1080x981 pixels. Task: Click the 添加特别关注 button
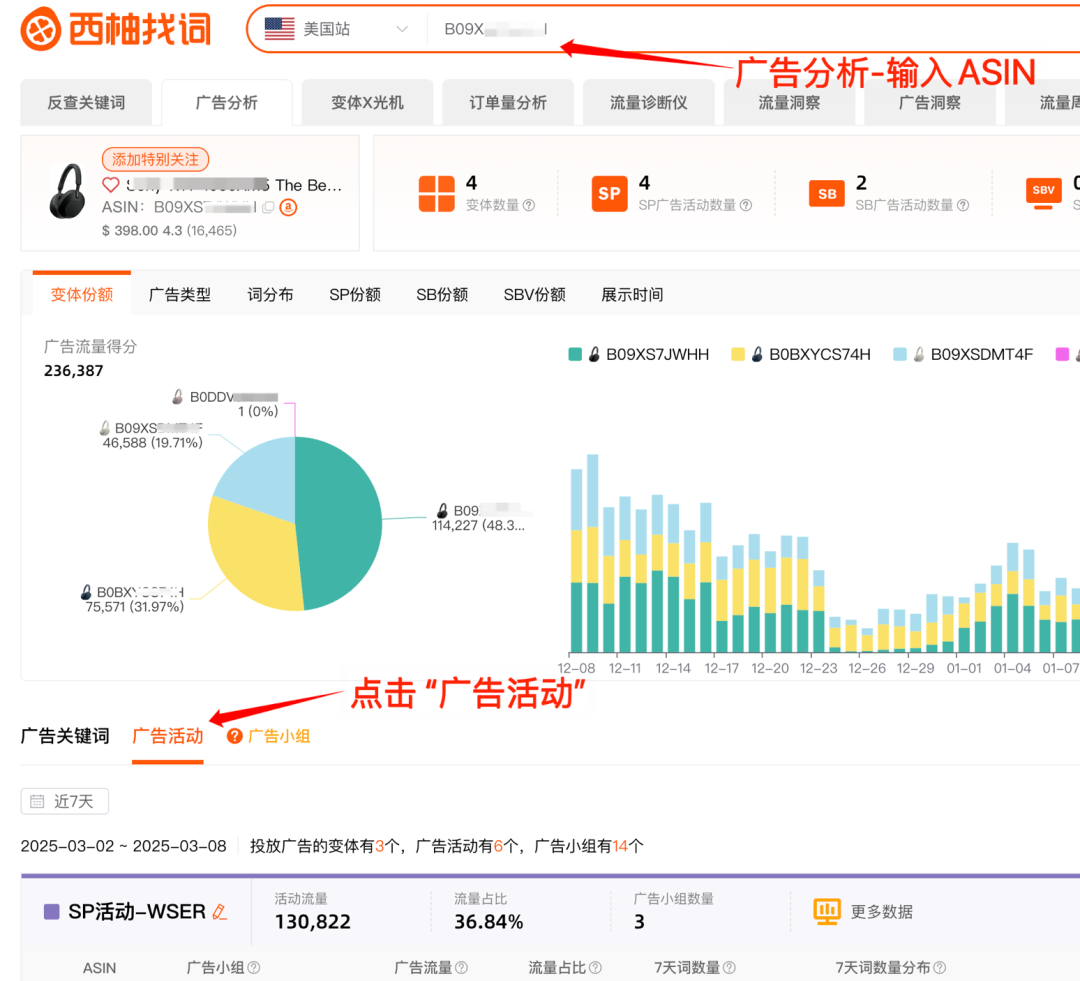point(155,159)
